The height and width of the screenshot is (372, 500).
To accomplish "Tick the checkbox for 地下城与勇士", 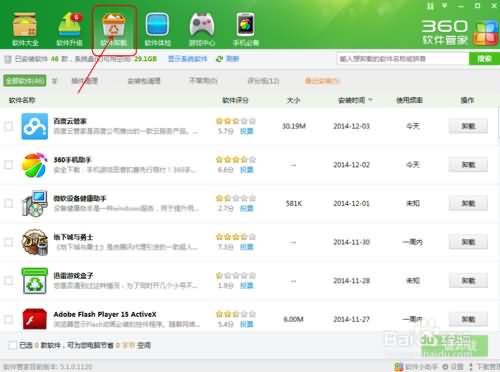I will pyautogui.click(x=9, y=242).
